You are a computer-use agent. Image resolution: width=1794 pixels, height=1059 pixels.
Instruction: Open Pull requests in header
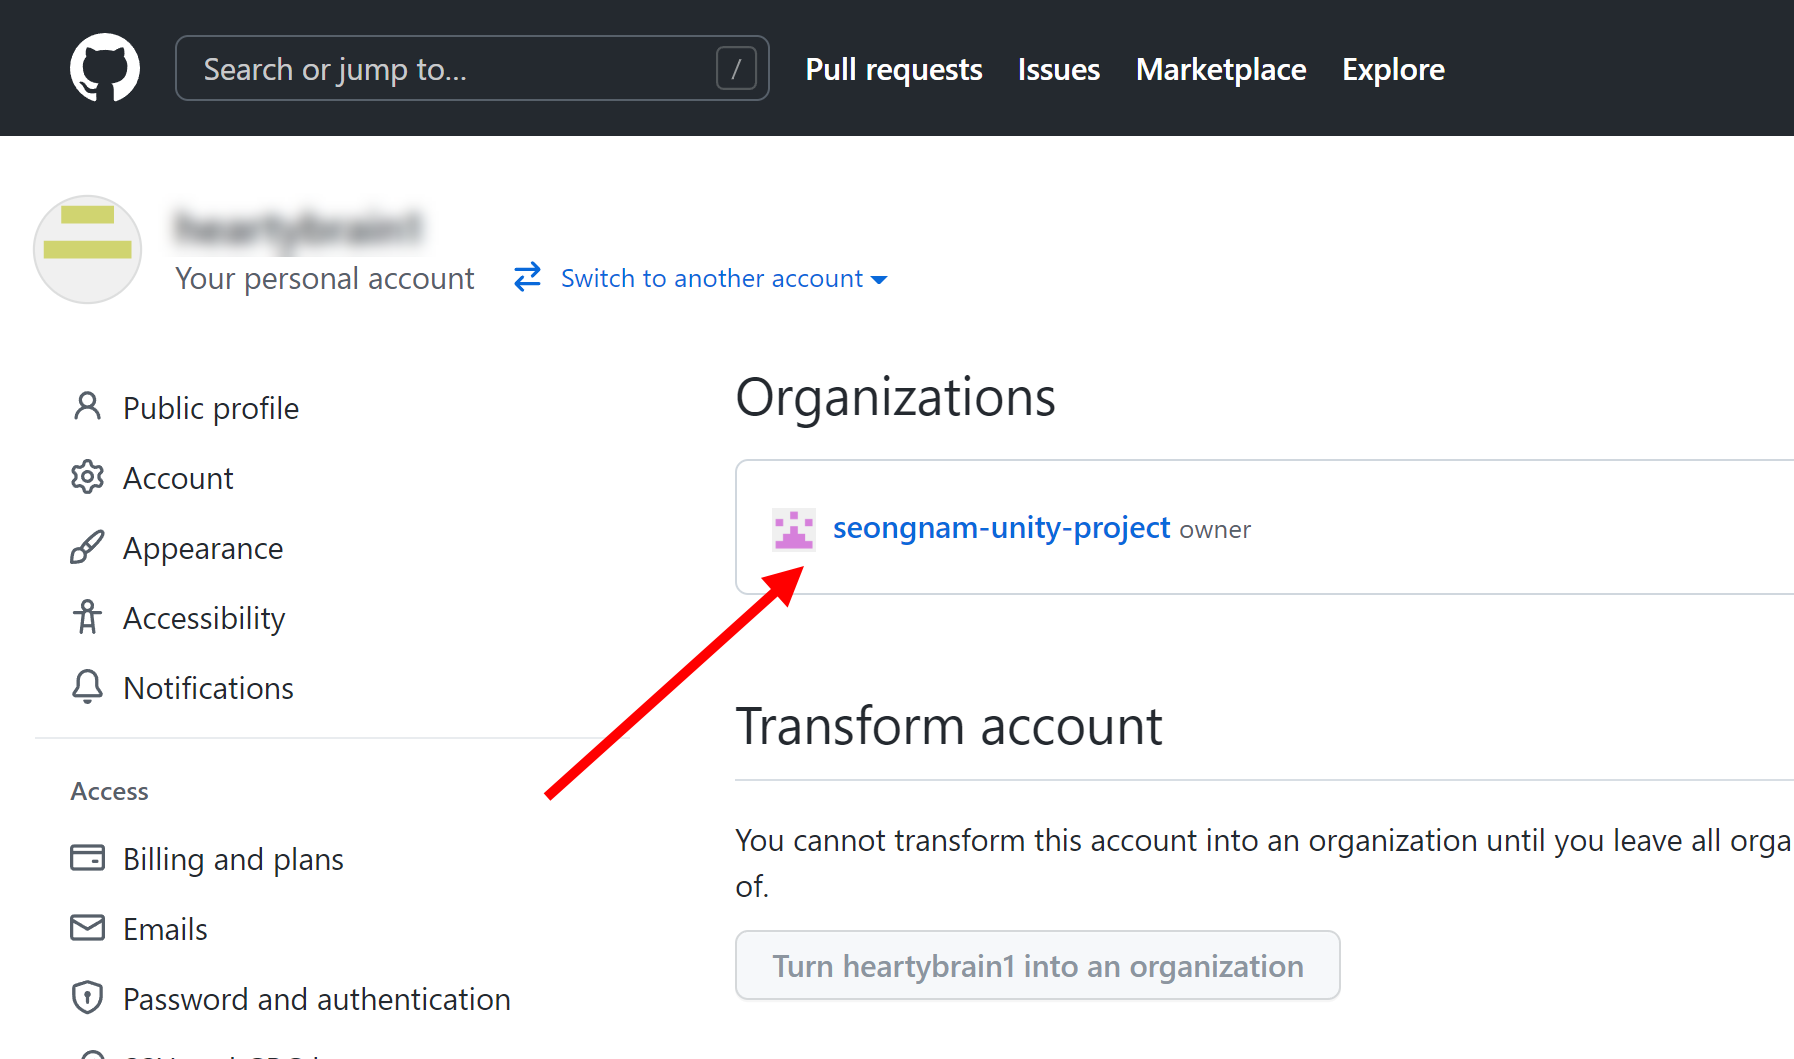pos(894,69)
